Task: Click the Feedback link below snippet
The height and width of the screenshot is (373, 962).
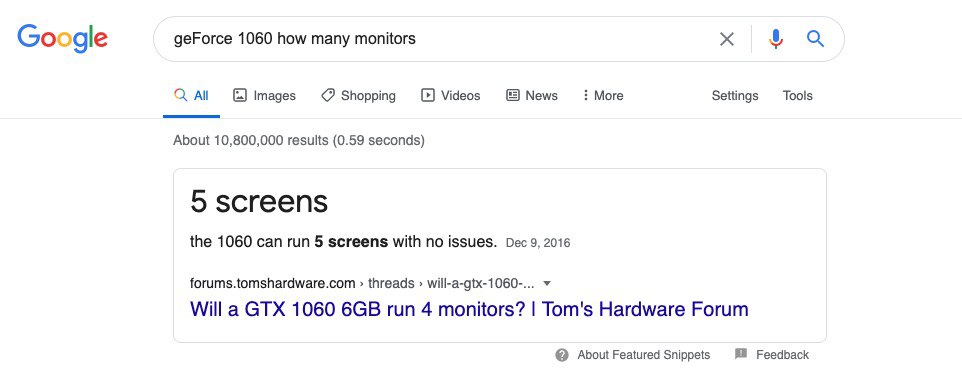Action: click(x=782, y=355)
